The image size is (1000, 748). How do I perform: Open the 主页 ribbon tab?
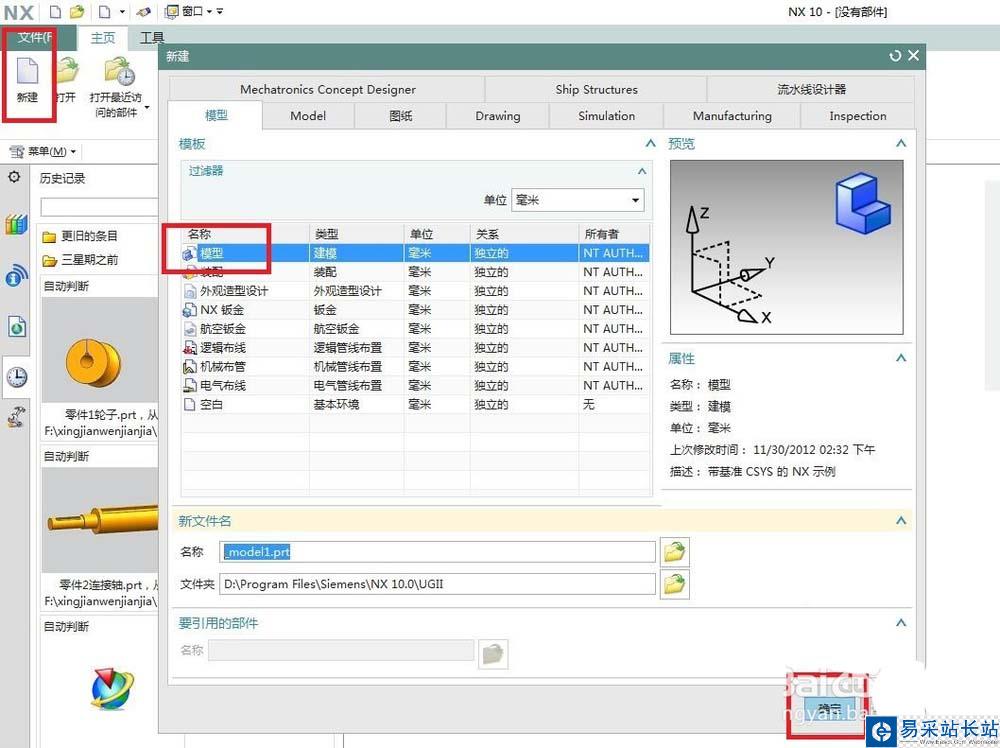[x=103, y=38]
